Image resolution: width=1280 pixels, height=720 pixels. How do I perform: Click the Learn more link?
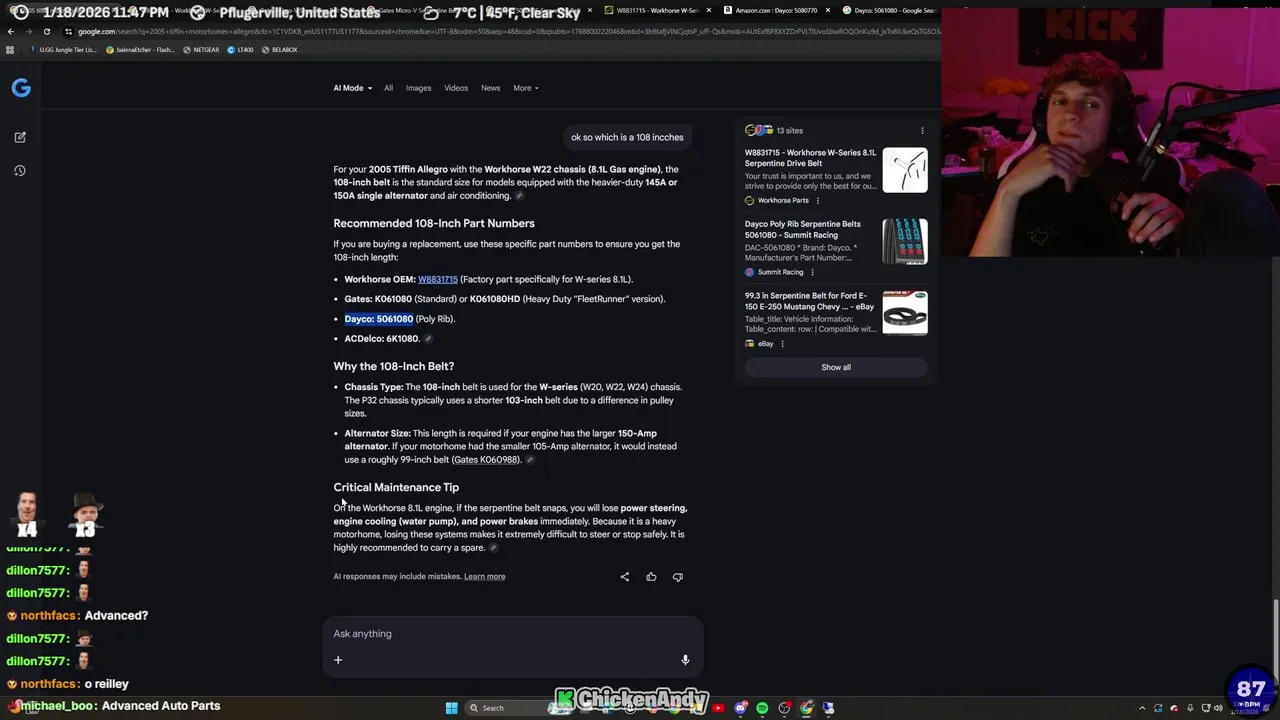(x=484, y=576)
